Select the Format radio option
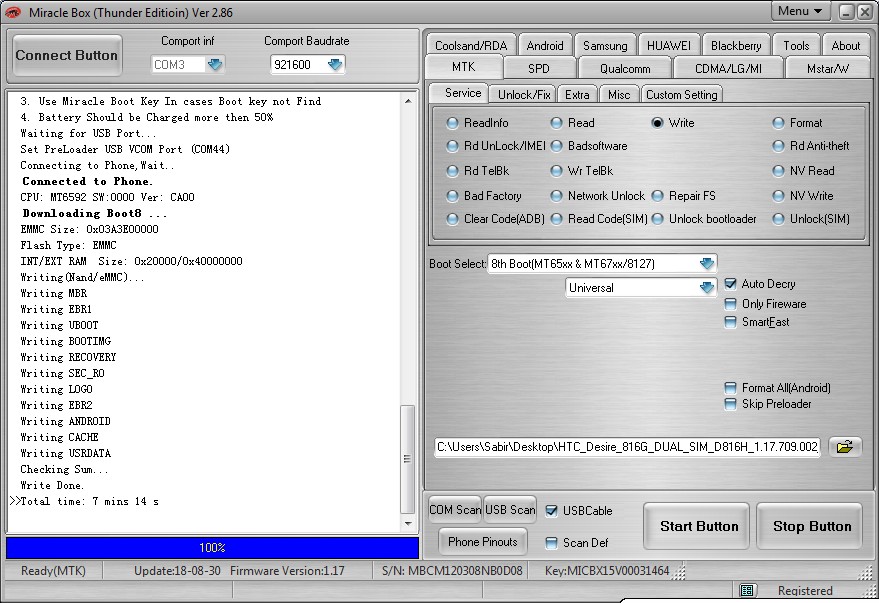The image size is (879, 603). tap(778, 123)
